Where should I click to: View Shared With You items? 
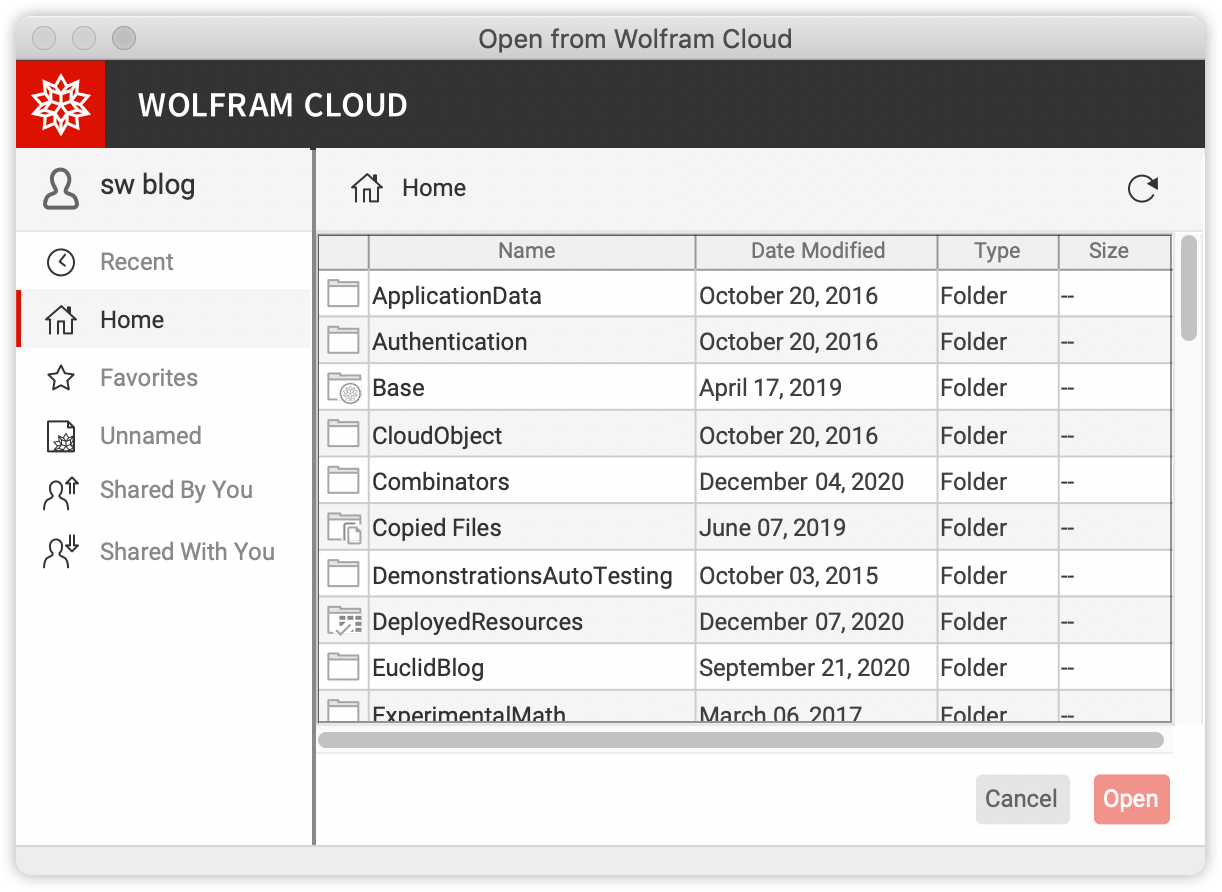coord(164,552)
